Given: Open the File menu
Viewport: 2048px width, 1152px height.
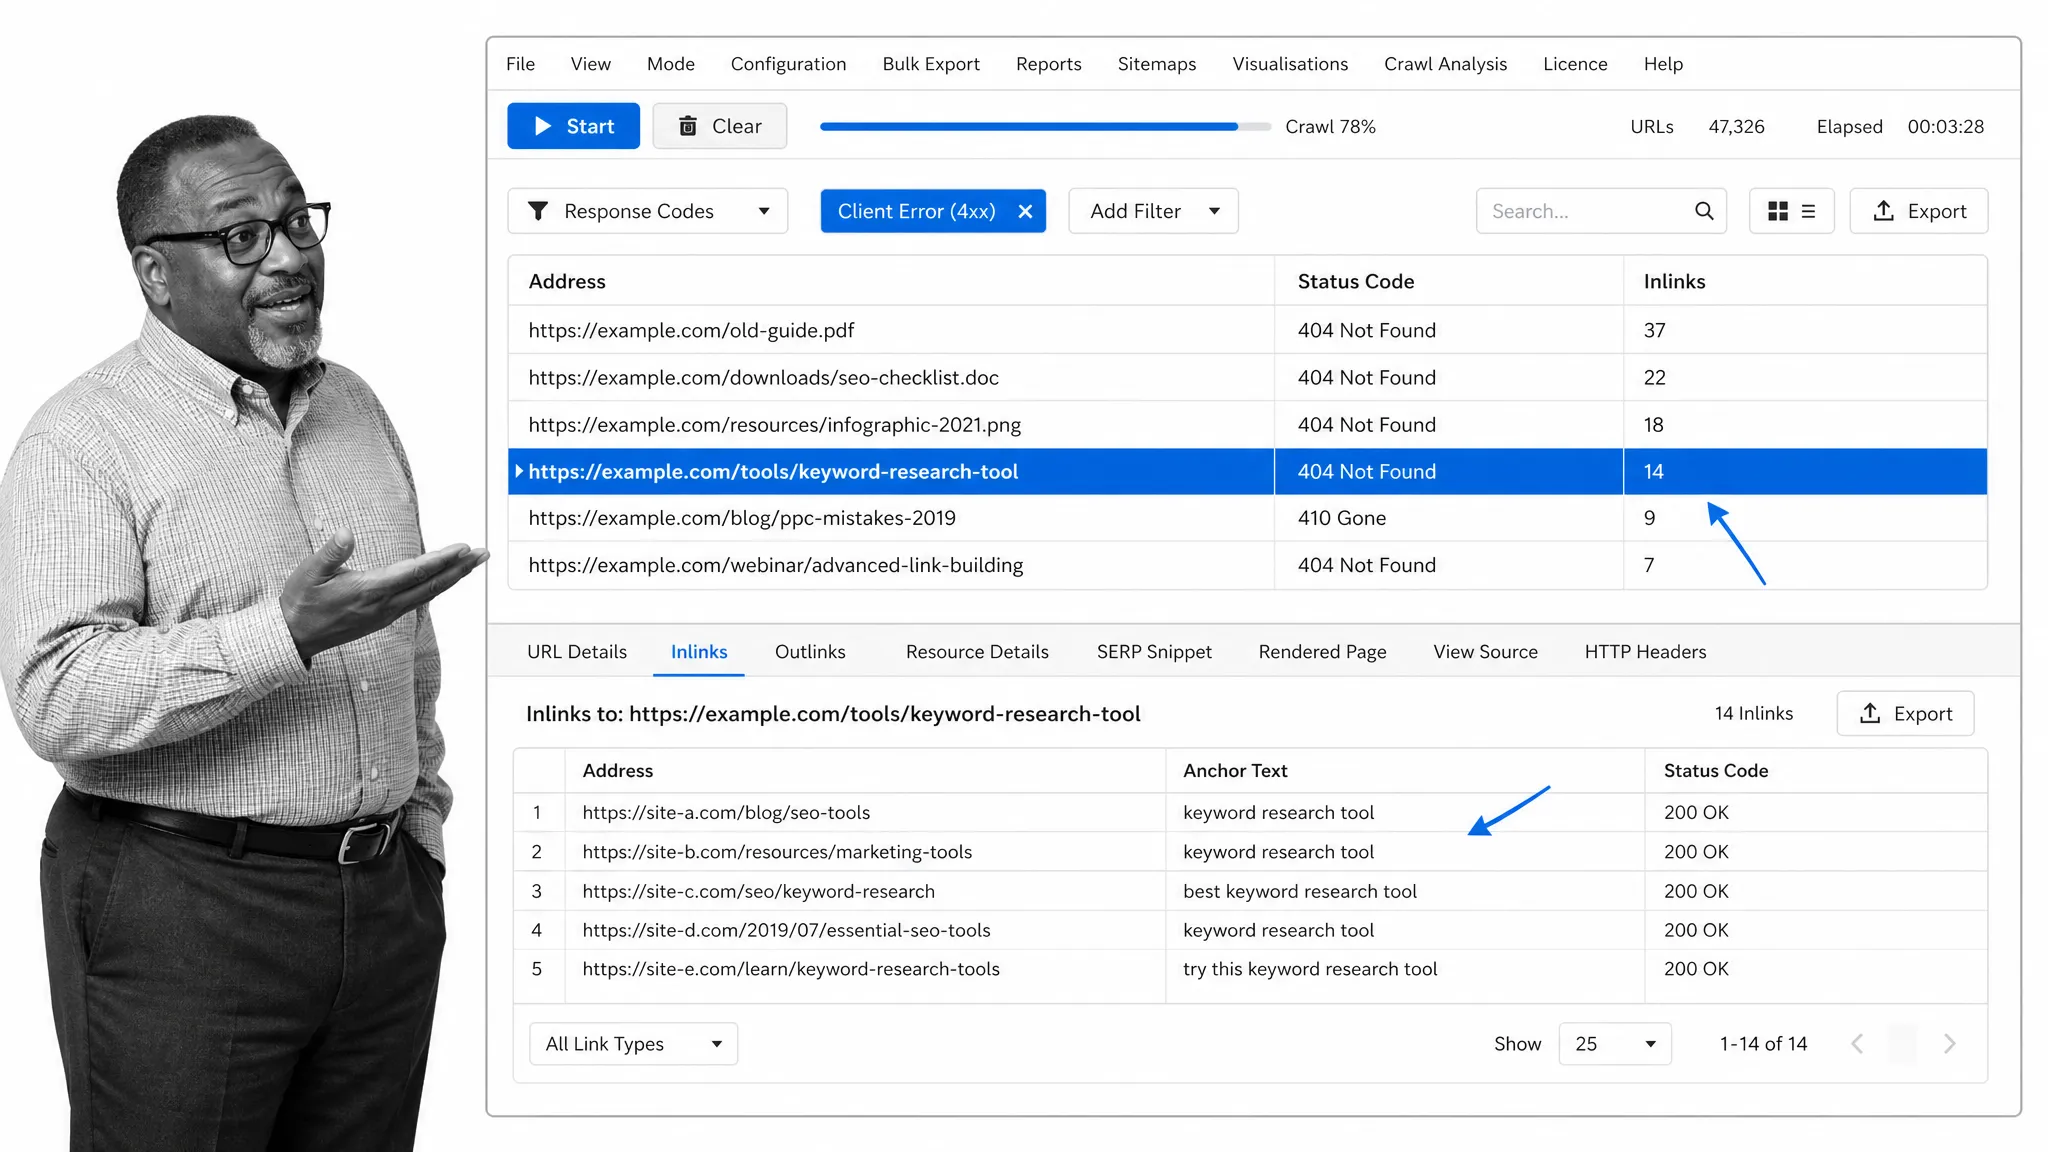Looking at the screenshot, I should point(520,64).
